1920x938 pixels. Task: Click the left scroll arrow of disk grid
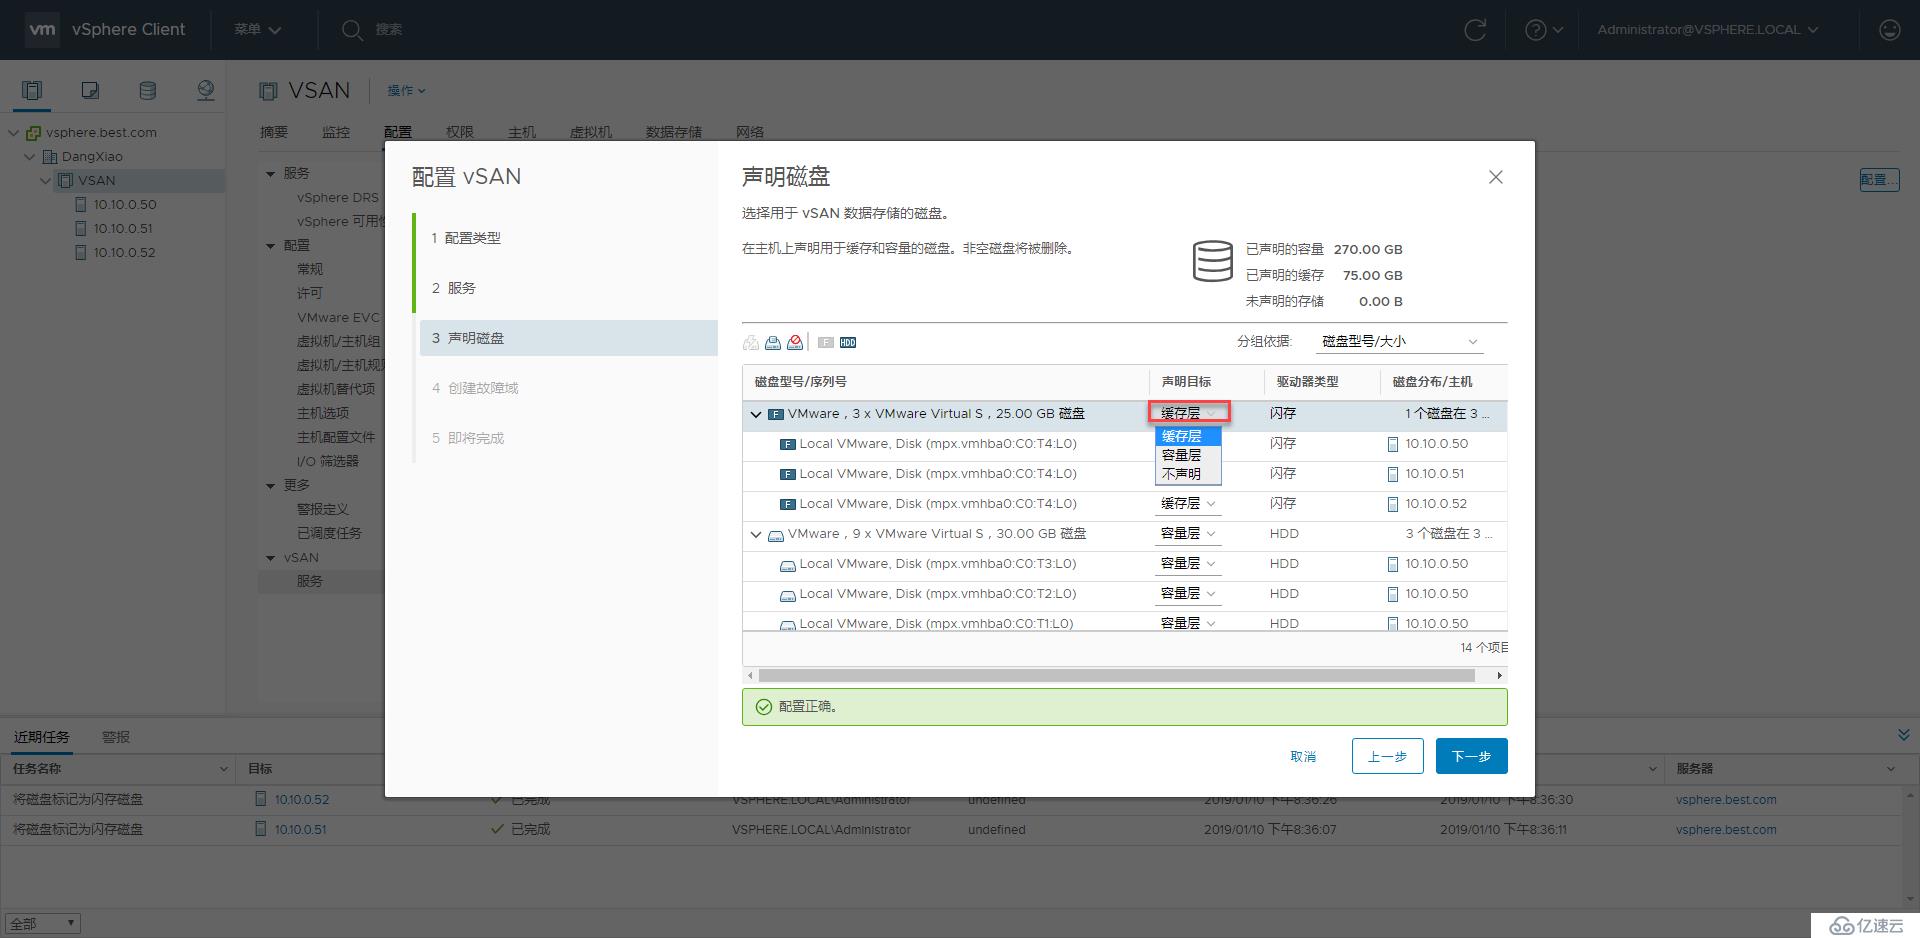[x=751, y=676]
